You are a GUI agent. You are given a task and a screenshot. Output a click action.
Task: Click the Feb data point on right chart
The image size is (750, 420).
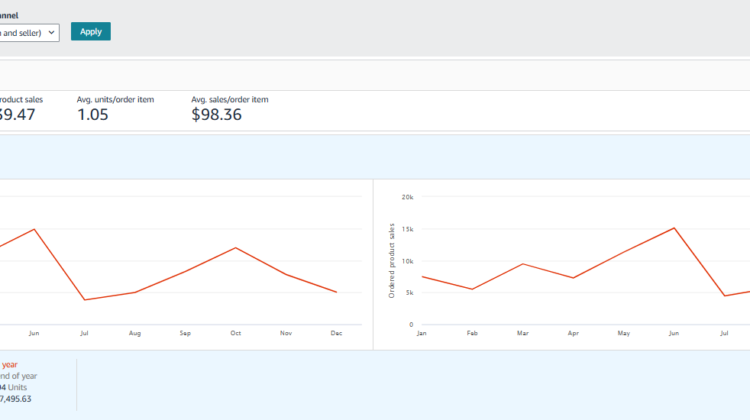pyautogui.click(x=472, y=289)
